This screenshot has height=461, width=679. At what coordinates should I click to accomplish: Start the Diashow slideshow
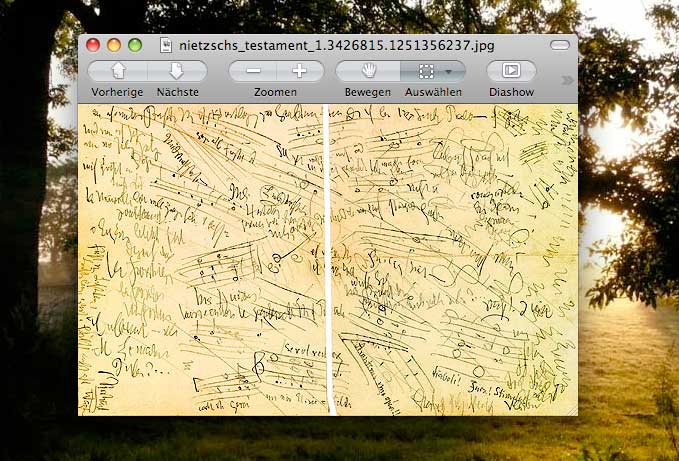pos(511,71)
